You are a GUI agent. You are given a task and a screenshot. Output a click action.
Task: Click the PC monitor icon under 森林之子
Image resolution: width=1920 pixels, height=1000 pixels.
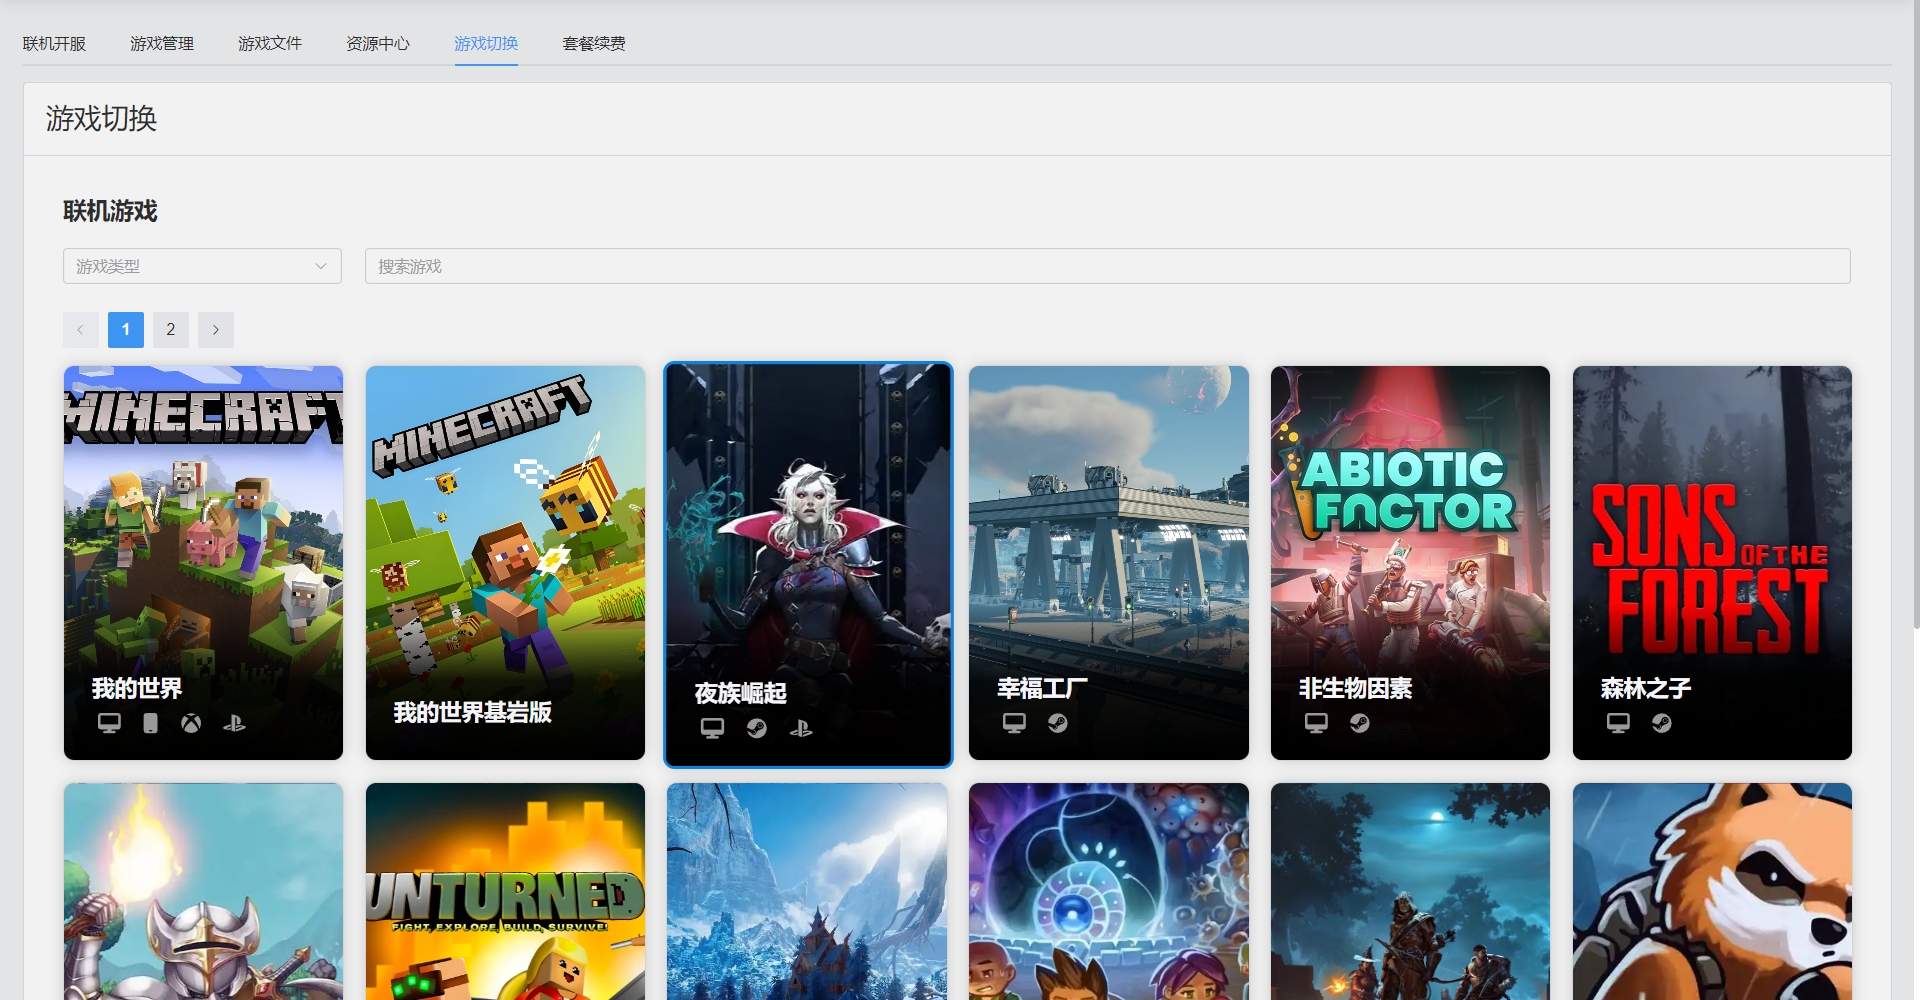click(x=1618, y=723)
